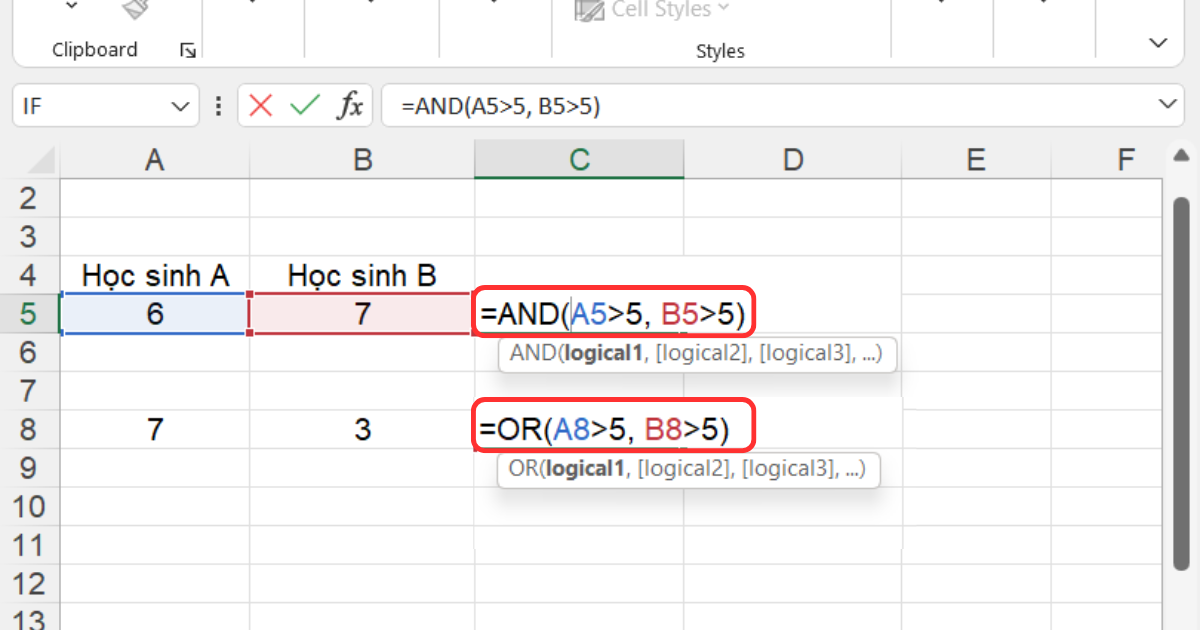Viewport: 1200px width, 630px height.
Task: Open the Name Box dropdown arrow
Action: (180, 106)
